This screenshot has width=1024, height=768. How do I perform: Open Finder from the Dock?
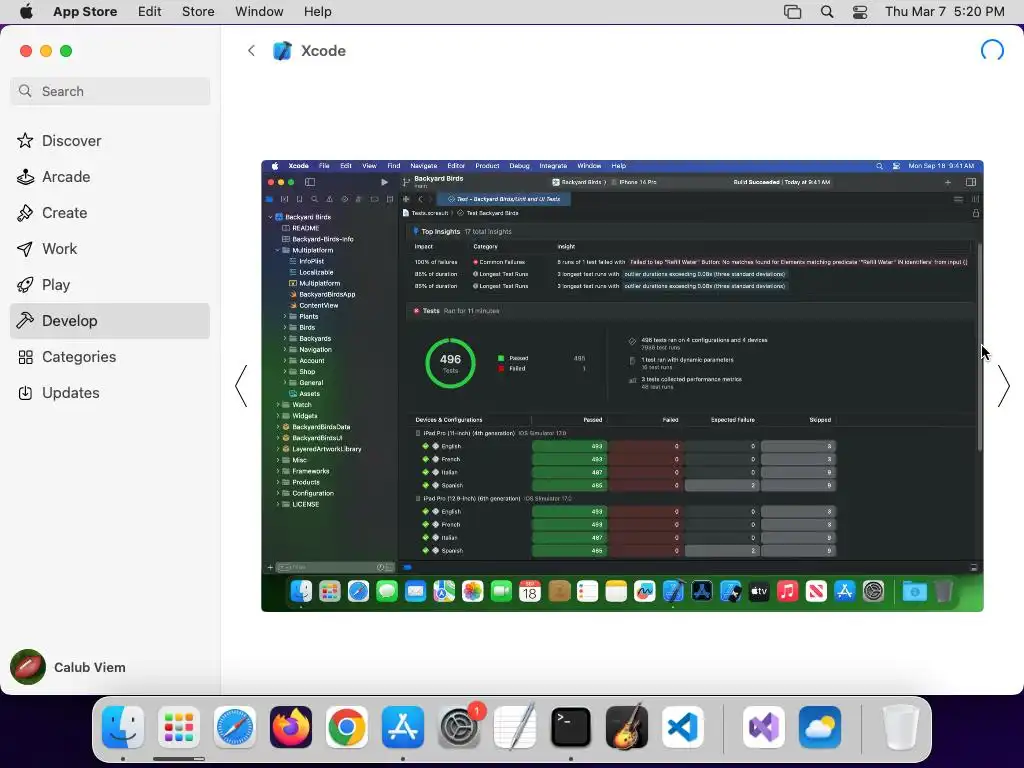(x=123, y=727)
